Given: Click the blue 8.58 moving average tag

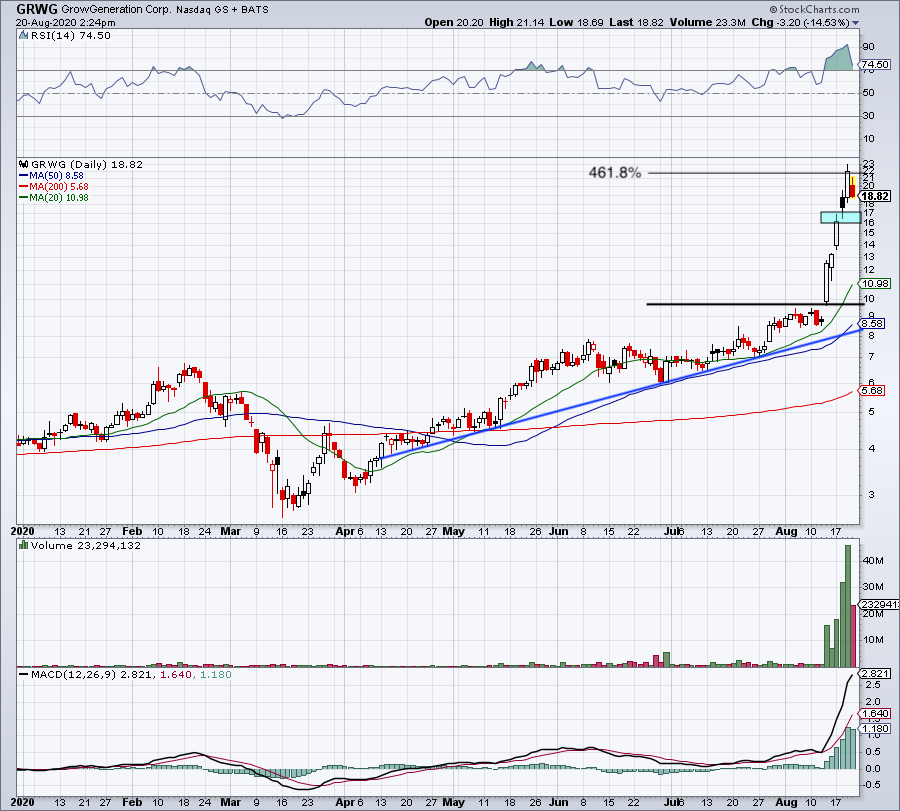Looking at the screenshot, I should (x=873, y=324).
